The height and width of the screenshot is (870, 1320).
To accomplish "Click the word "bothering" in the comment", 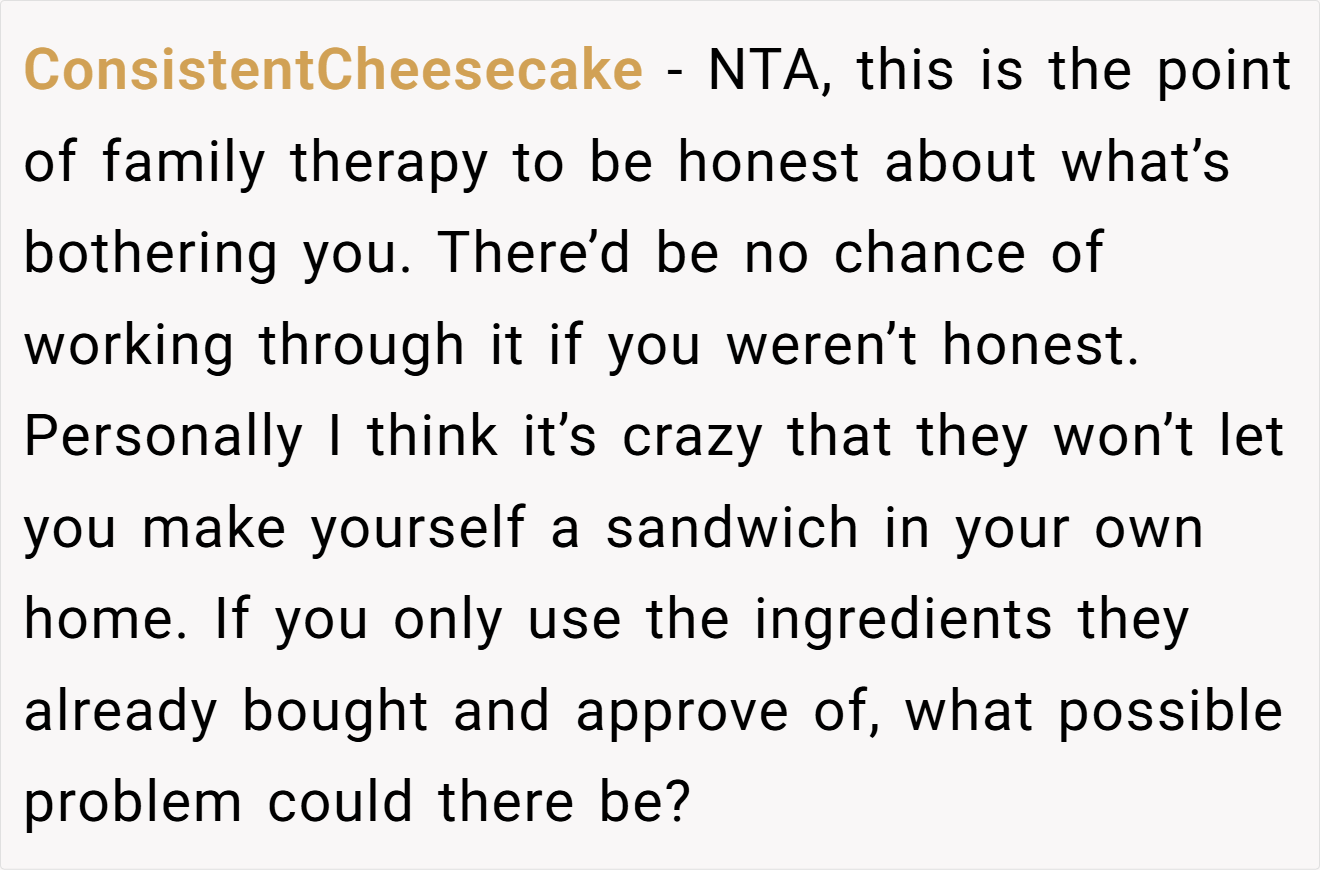I will tap(150, 255).
